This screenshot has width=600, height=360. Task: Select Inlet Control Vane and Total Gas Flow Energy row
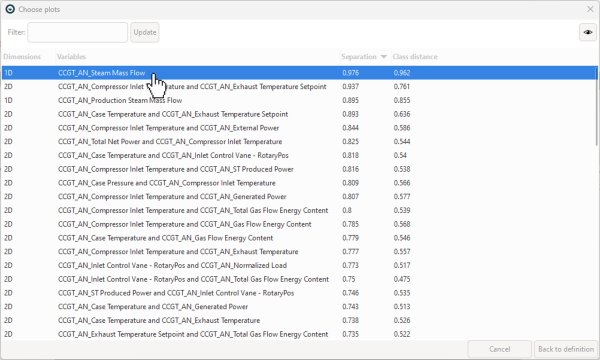tap(299, 279)
